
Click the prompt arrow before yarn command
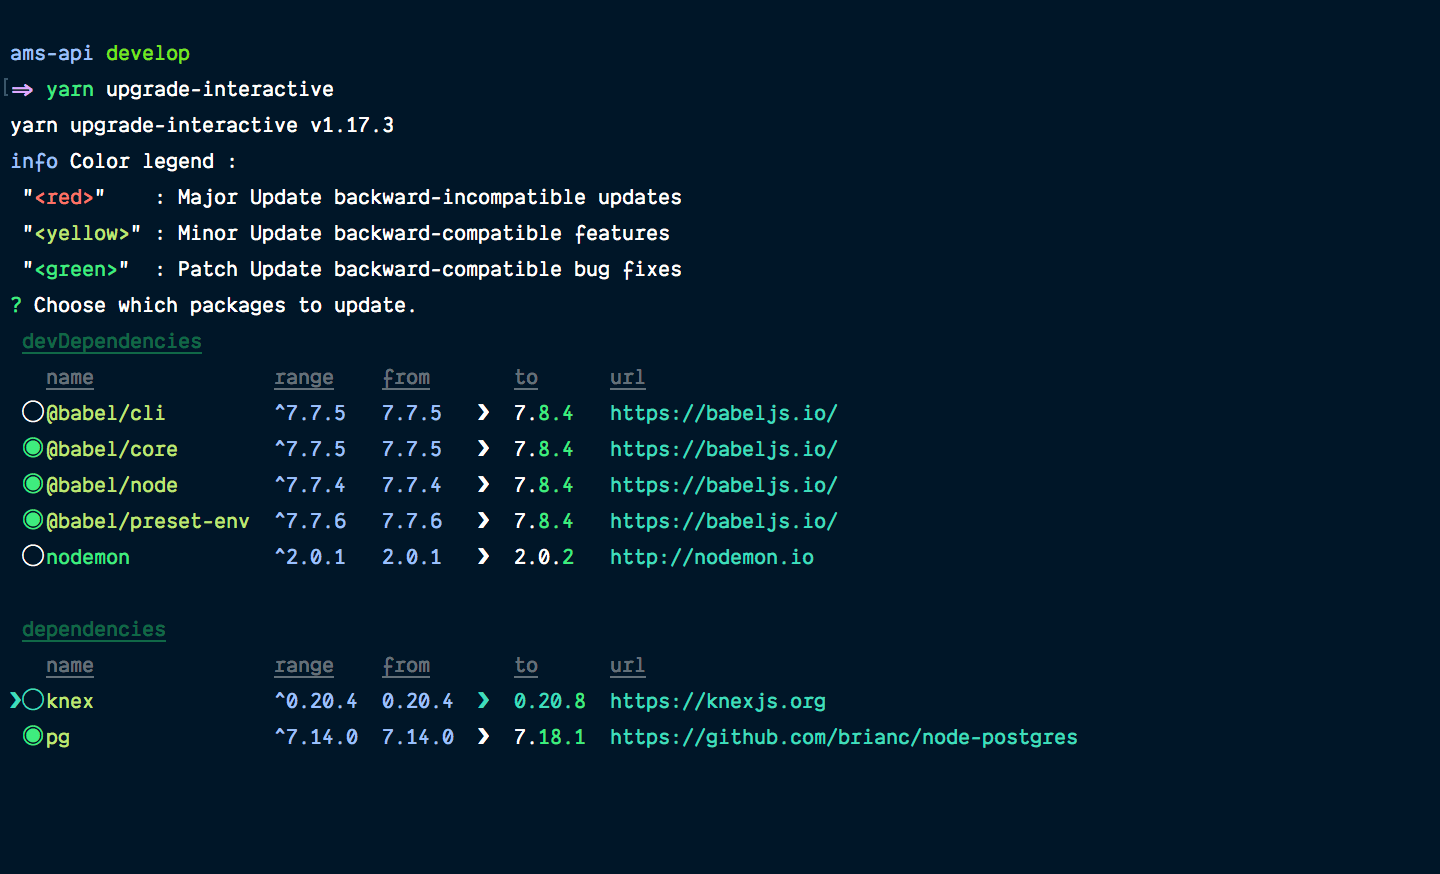click(x=22, y=90)
